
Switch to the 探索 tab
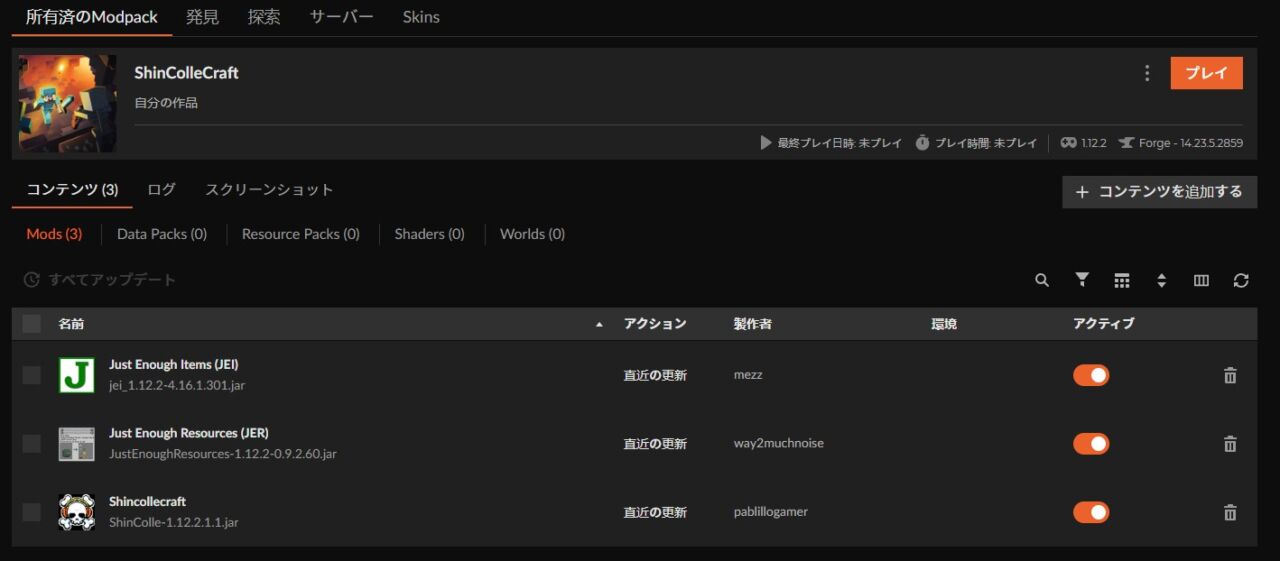click(264, 17)
